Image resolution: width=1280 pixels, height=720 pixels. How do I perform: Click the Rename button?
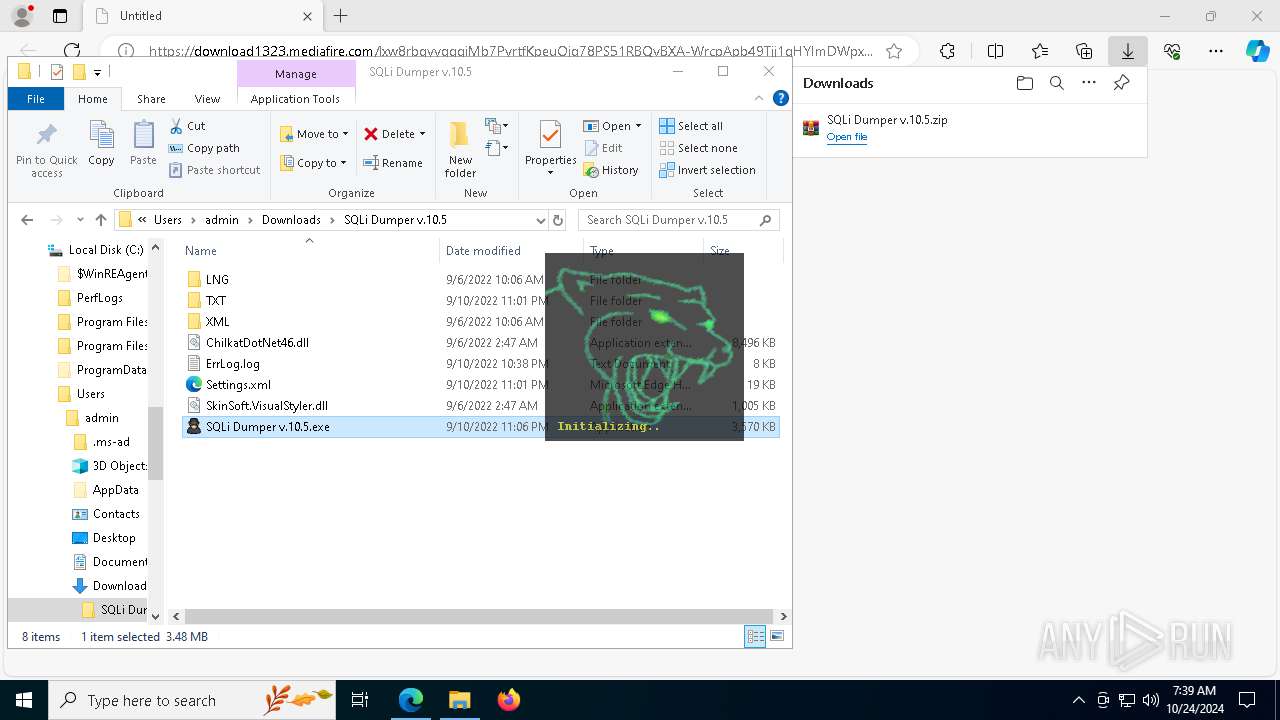[x=393, y=163]
